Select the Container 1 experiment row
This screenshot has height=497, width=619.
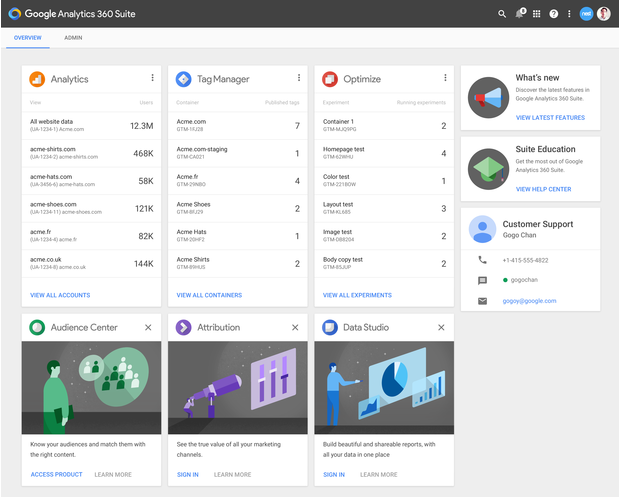(x=384, y=126)
